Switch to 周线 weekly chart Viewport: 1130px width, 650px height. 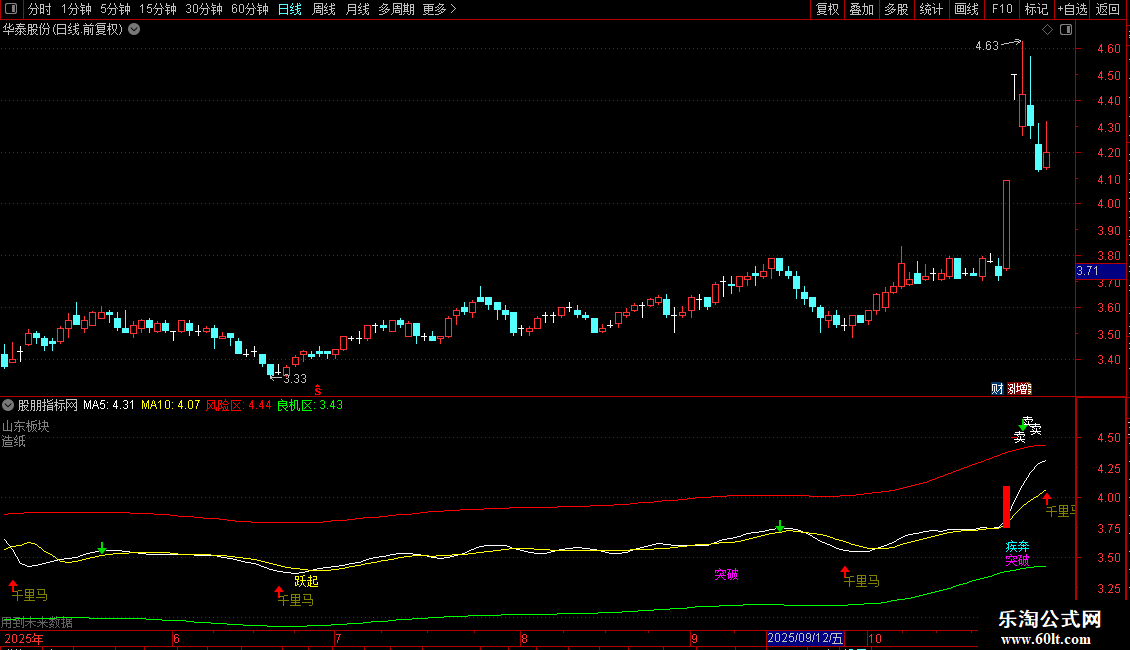pyautogui.click(x=324, y=9)
